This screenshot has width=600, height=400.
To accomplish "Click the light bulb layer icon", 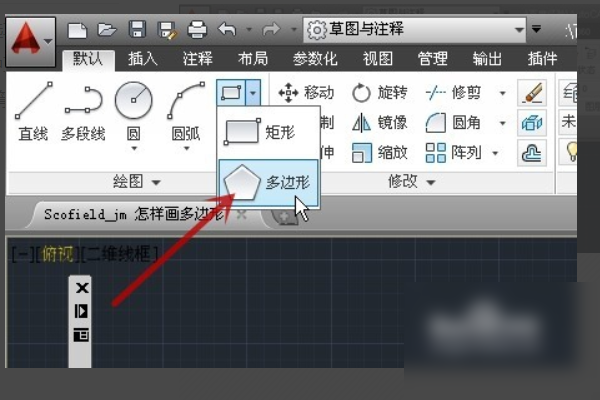I will tap(571, 152).
